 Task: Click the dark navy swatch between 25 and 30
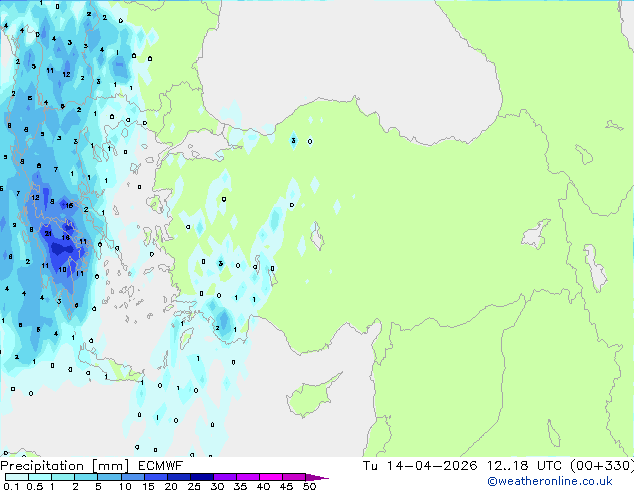202,477
